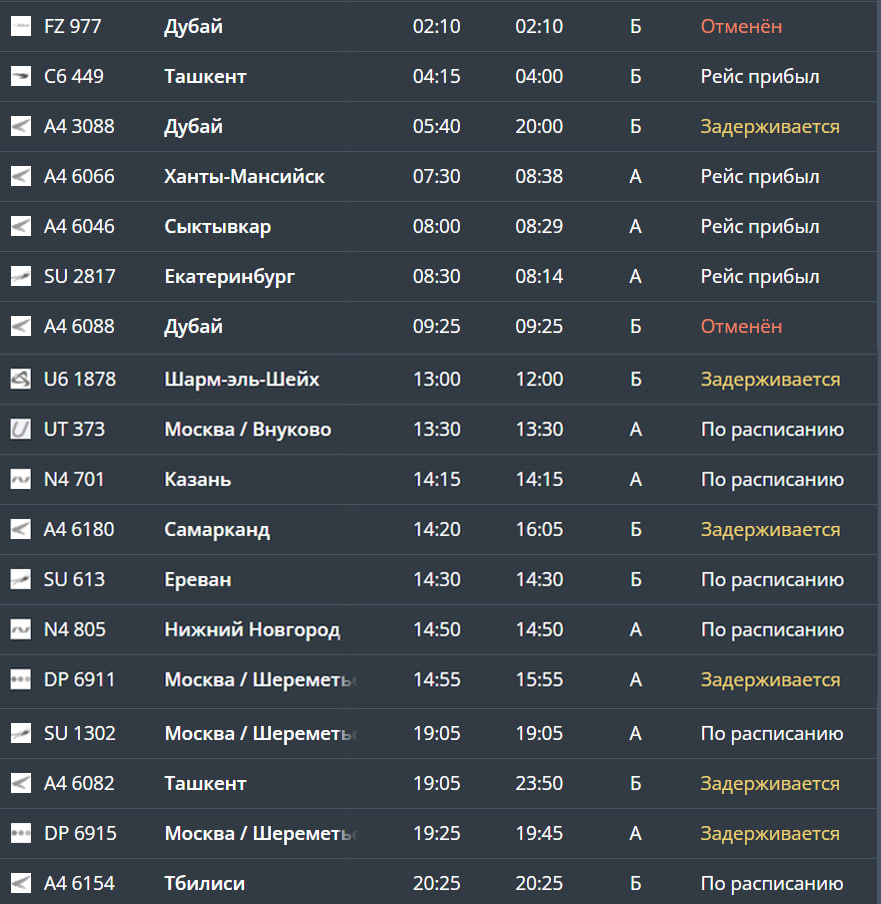Open the Ташкент destination for flight C6 449
The width and height of the screenshot is (881, 904).
click(x=205, y=77)
